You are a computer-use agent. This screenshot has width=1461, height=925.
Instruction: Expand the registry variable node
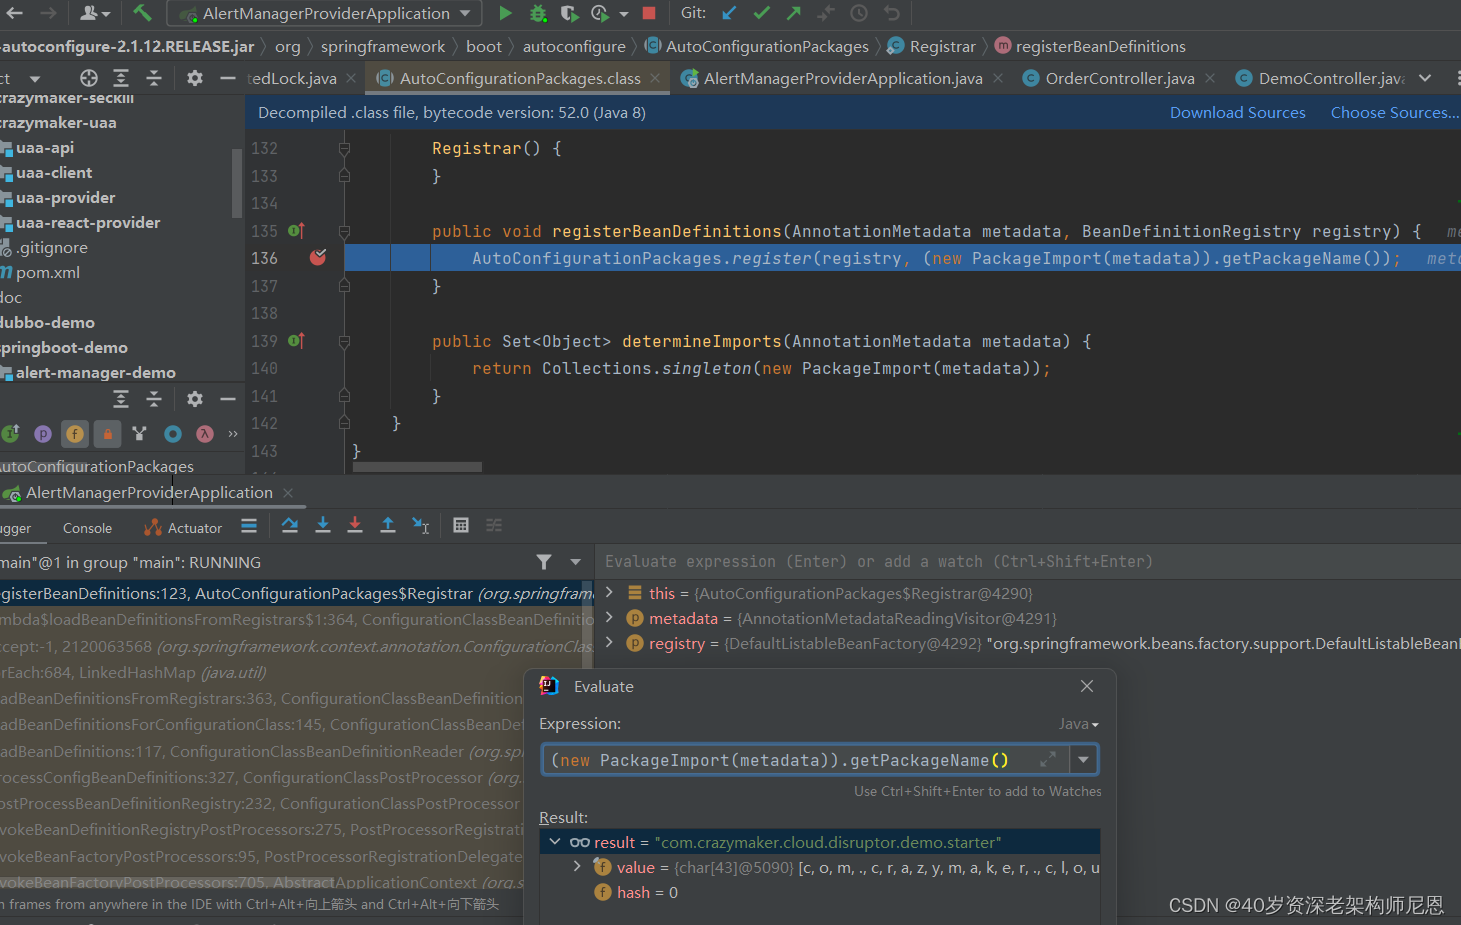[x=609, y=642]
